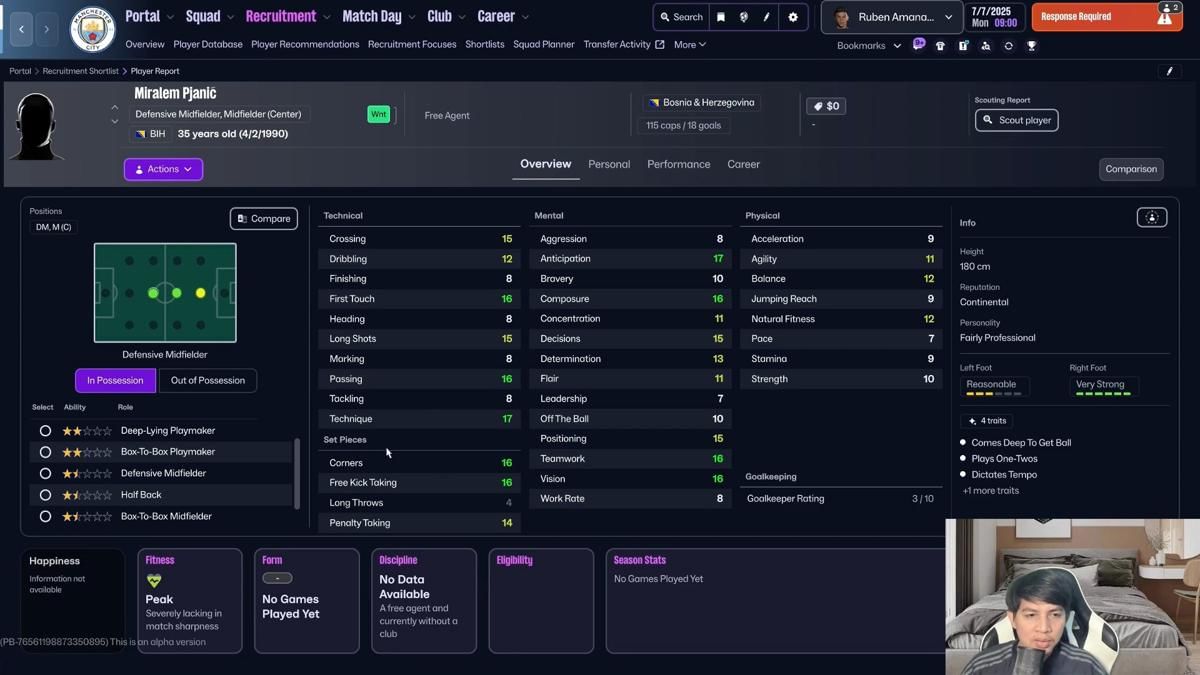This screenshot has height=675, width=1200.
Task: Open the Bookmarks dropdown
Action: pos(866,45)
